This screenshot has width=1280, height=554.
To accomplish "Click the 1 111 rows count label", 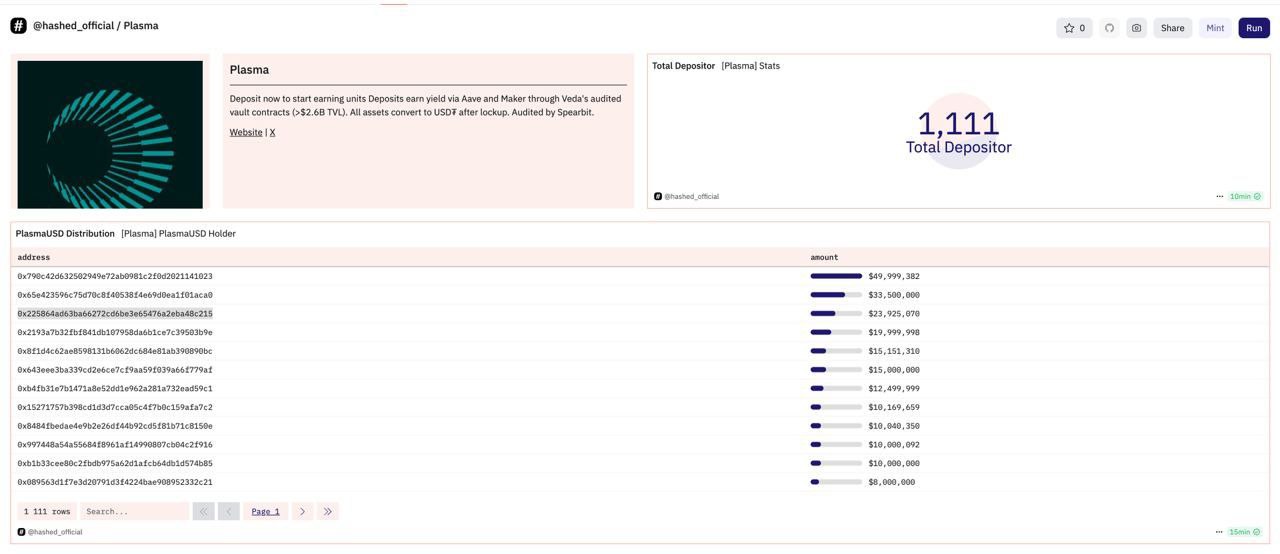I will pos(47,511).
